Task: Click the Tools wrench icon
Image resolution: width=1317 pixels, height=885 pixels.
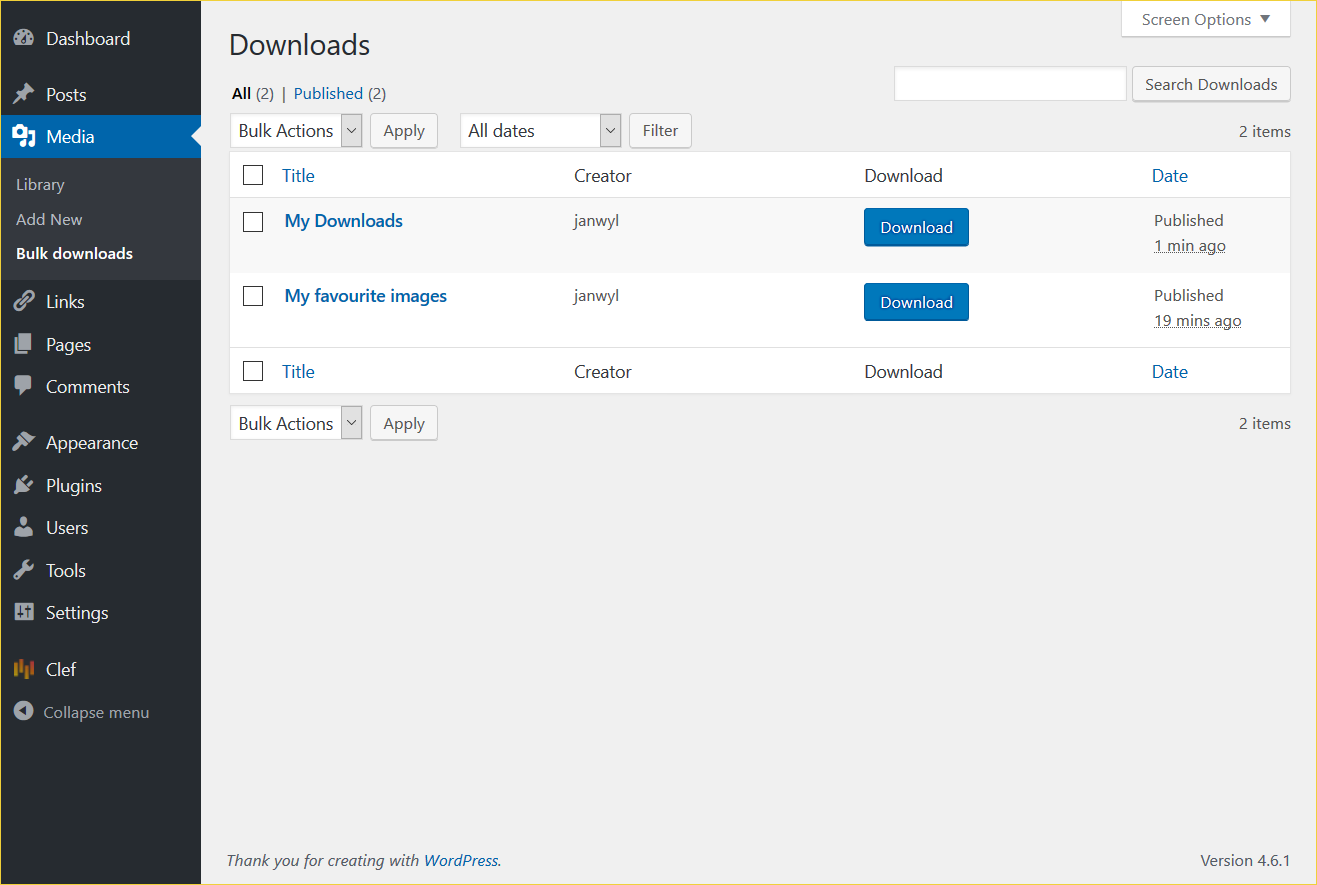Action: coord(24,571)
